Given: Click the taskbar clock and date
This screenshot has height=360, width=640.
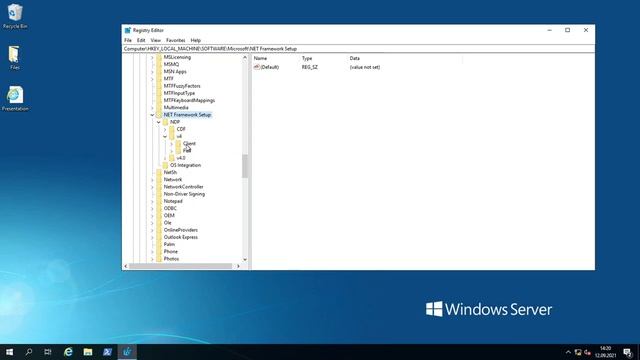Looking at the screenshot, I should (605, 352).
